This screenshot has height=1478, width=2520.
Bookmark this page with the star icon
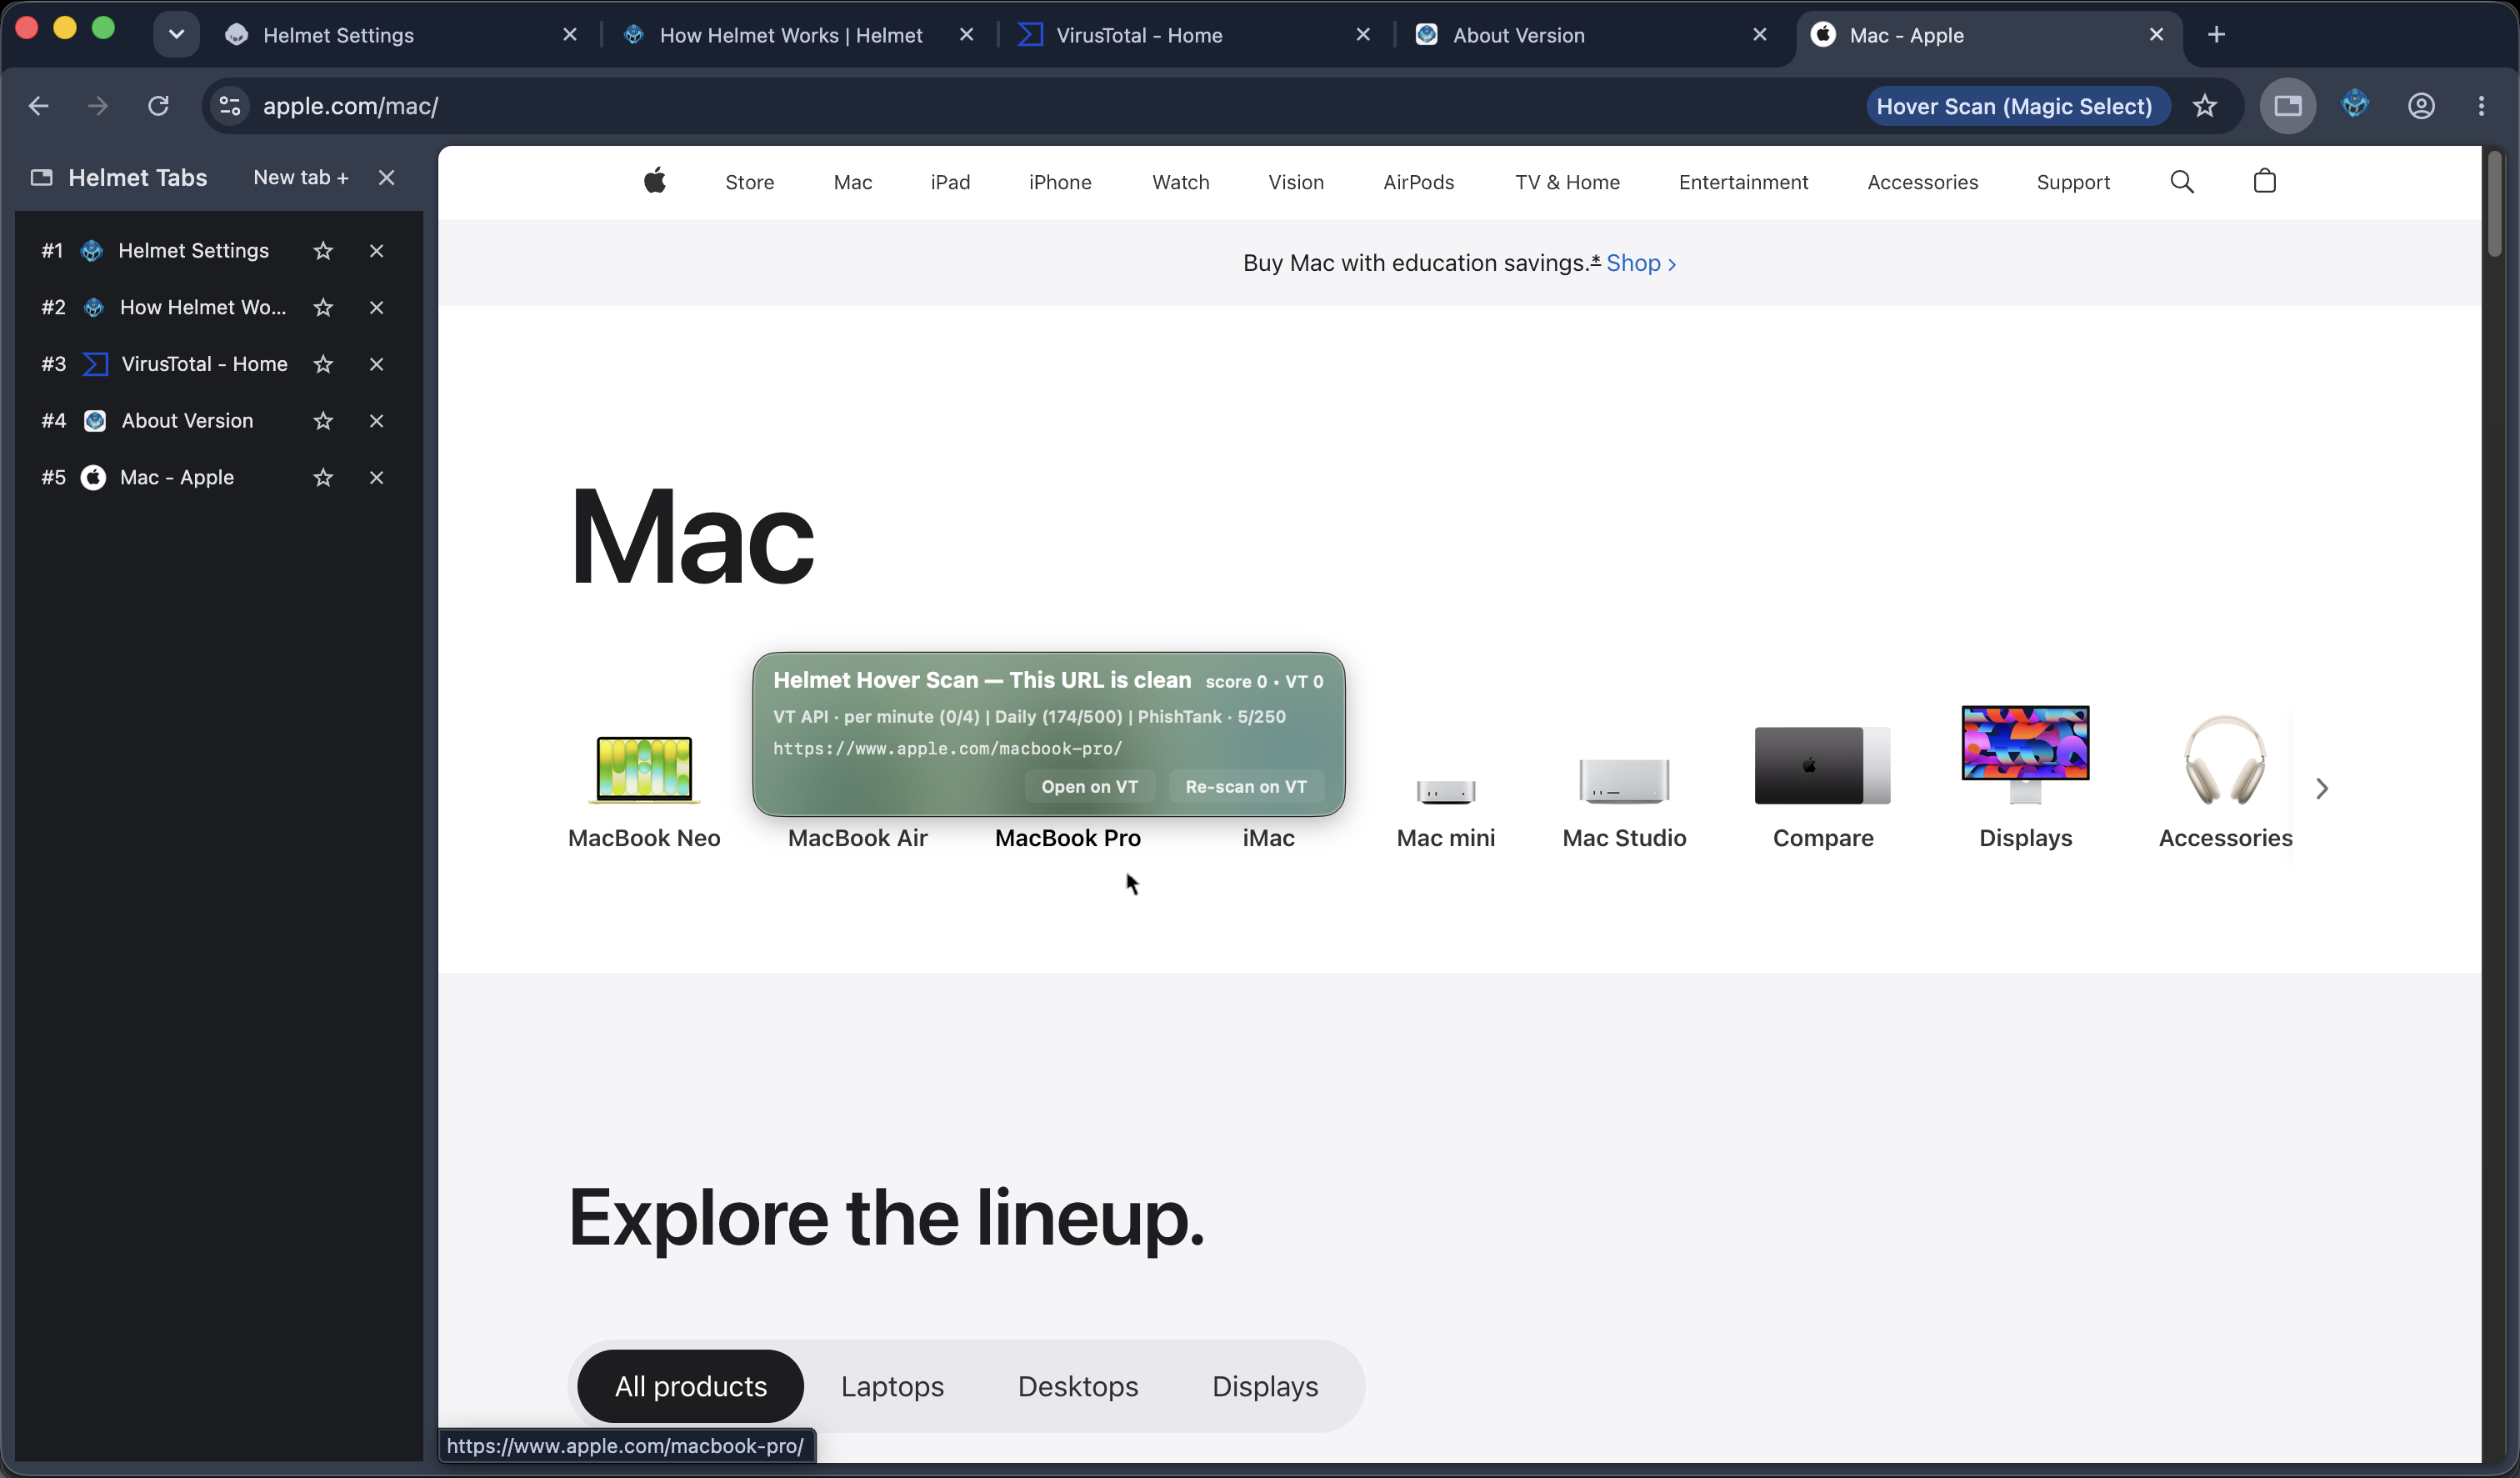click(2206, 106)
